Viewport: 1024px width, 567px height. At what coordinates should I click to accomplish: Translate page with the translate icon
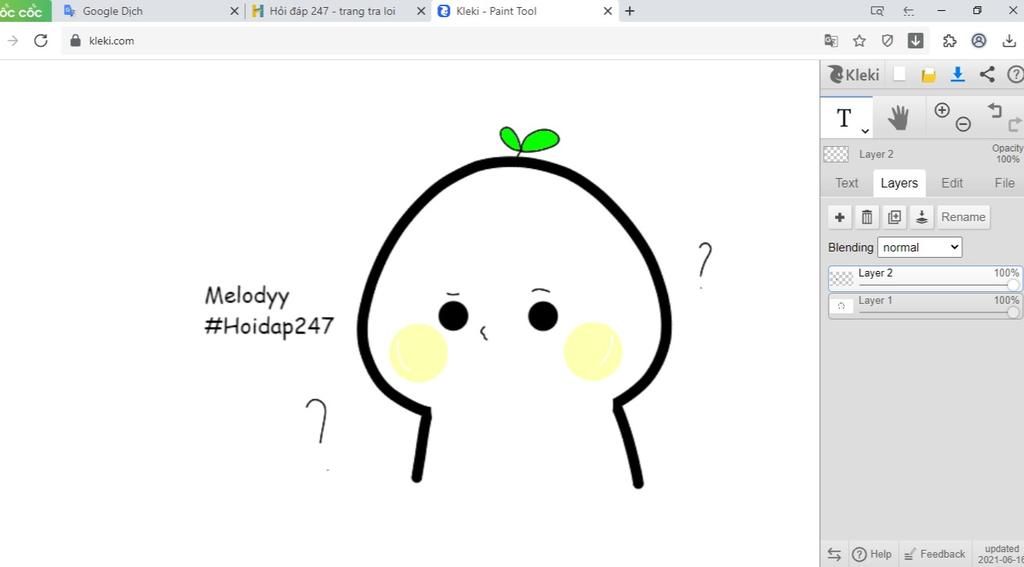(831, 40)
